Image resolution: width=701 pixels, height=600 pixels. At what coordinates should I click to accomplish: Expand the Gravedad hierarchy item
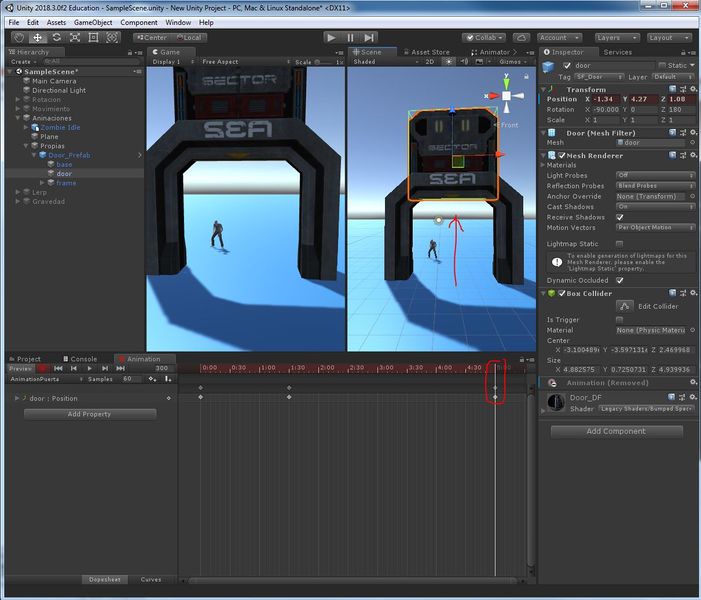click(18, 202)
